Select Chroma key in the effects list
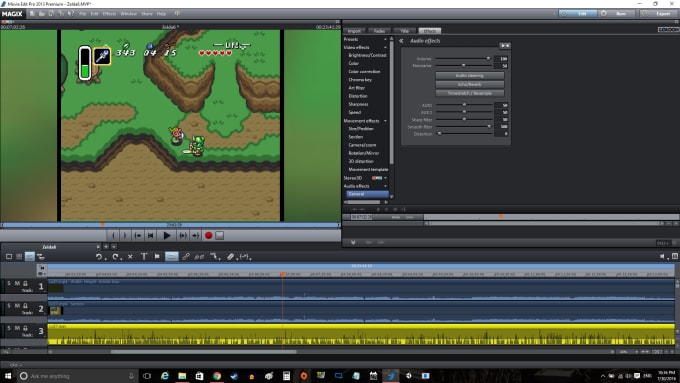Viewport: 680px width, 383px height. [x=360, y=80]
